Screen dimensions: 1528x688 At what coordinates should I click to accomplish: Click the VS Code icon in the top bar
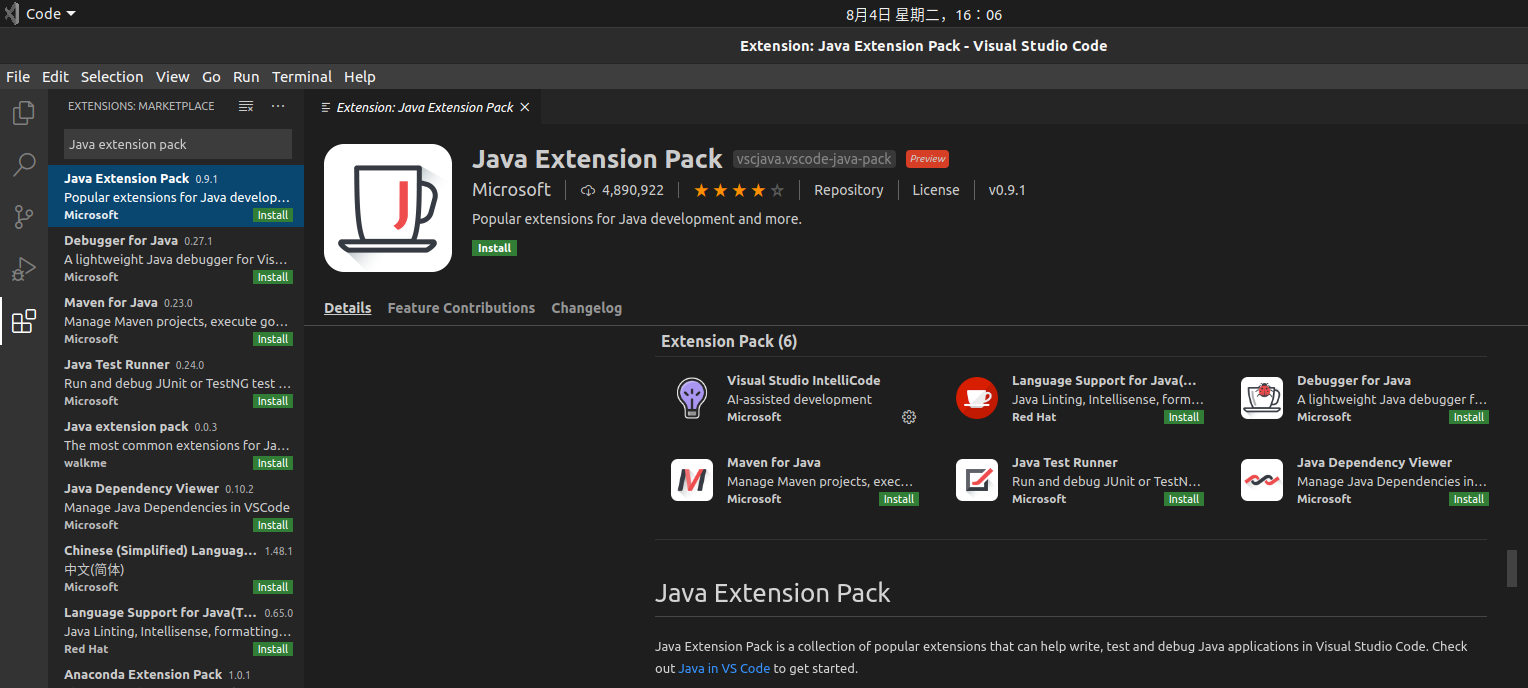tap(13, 14)
